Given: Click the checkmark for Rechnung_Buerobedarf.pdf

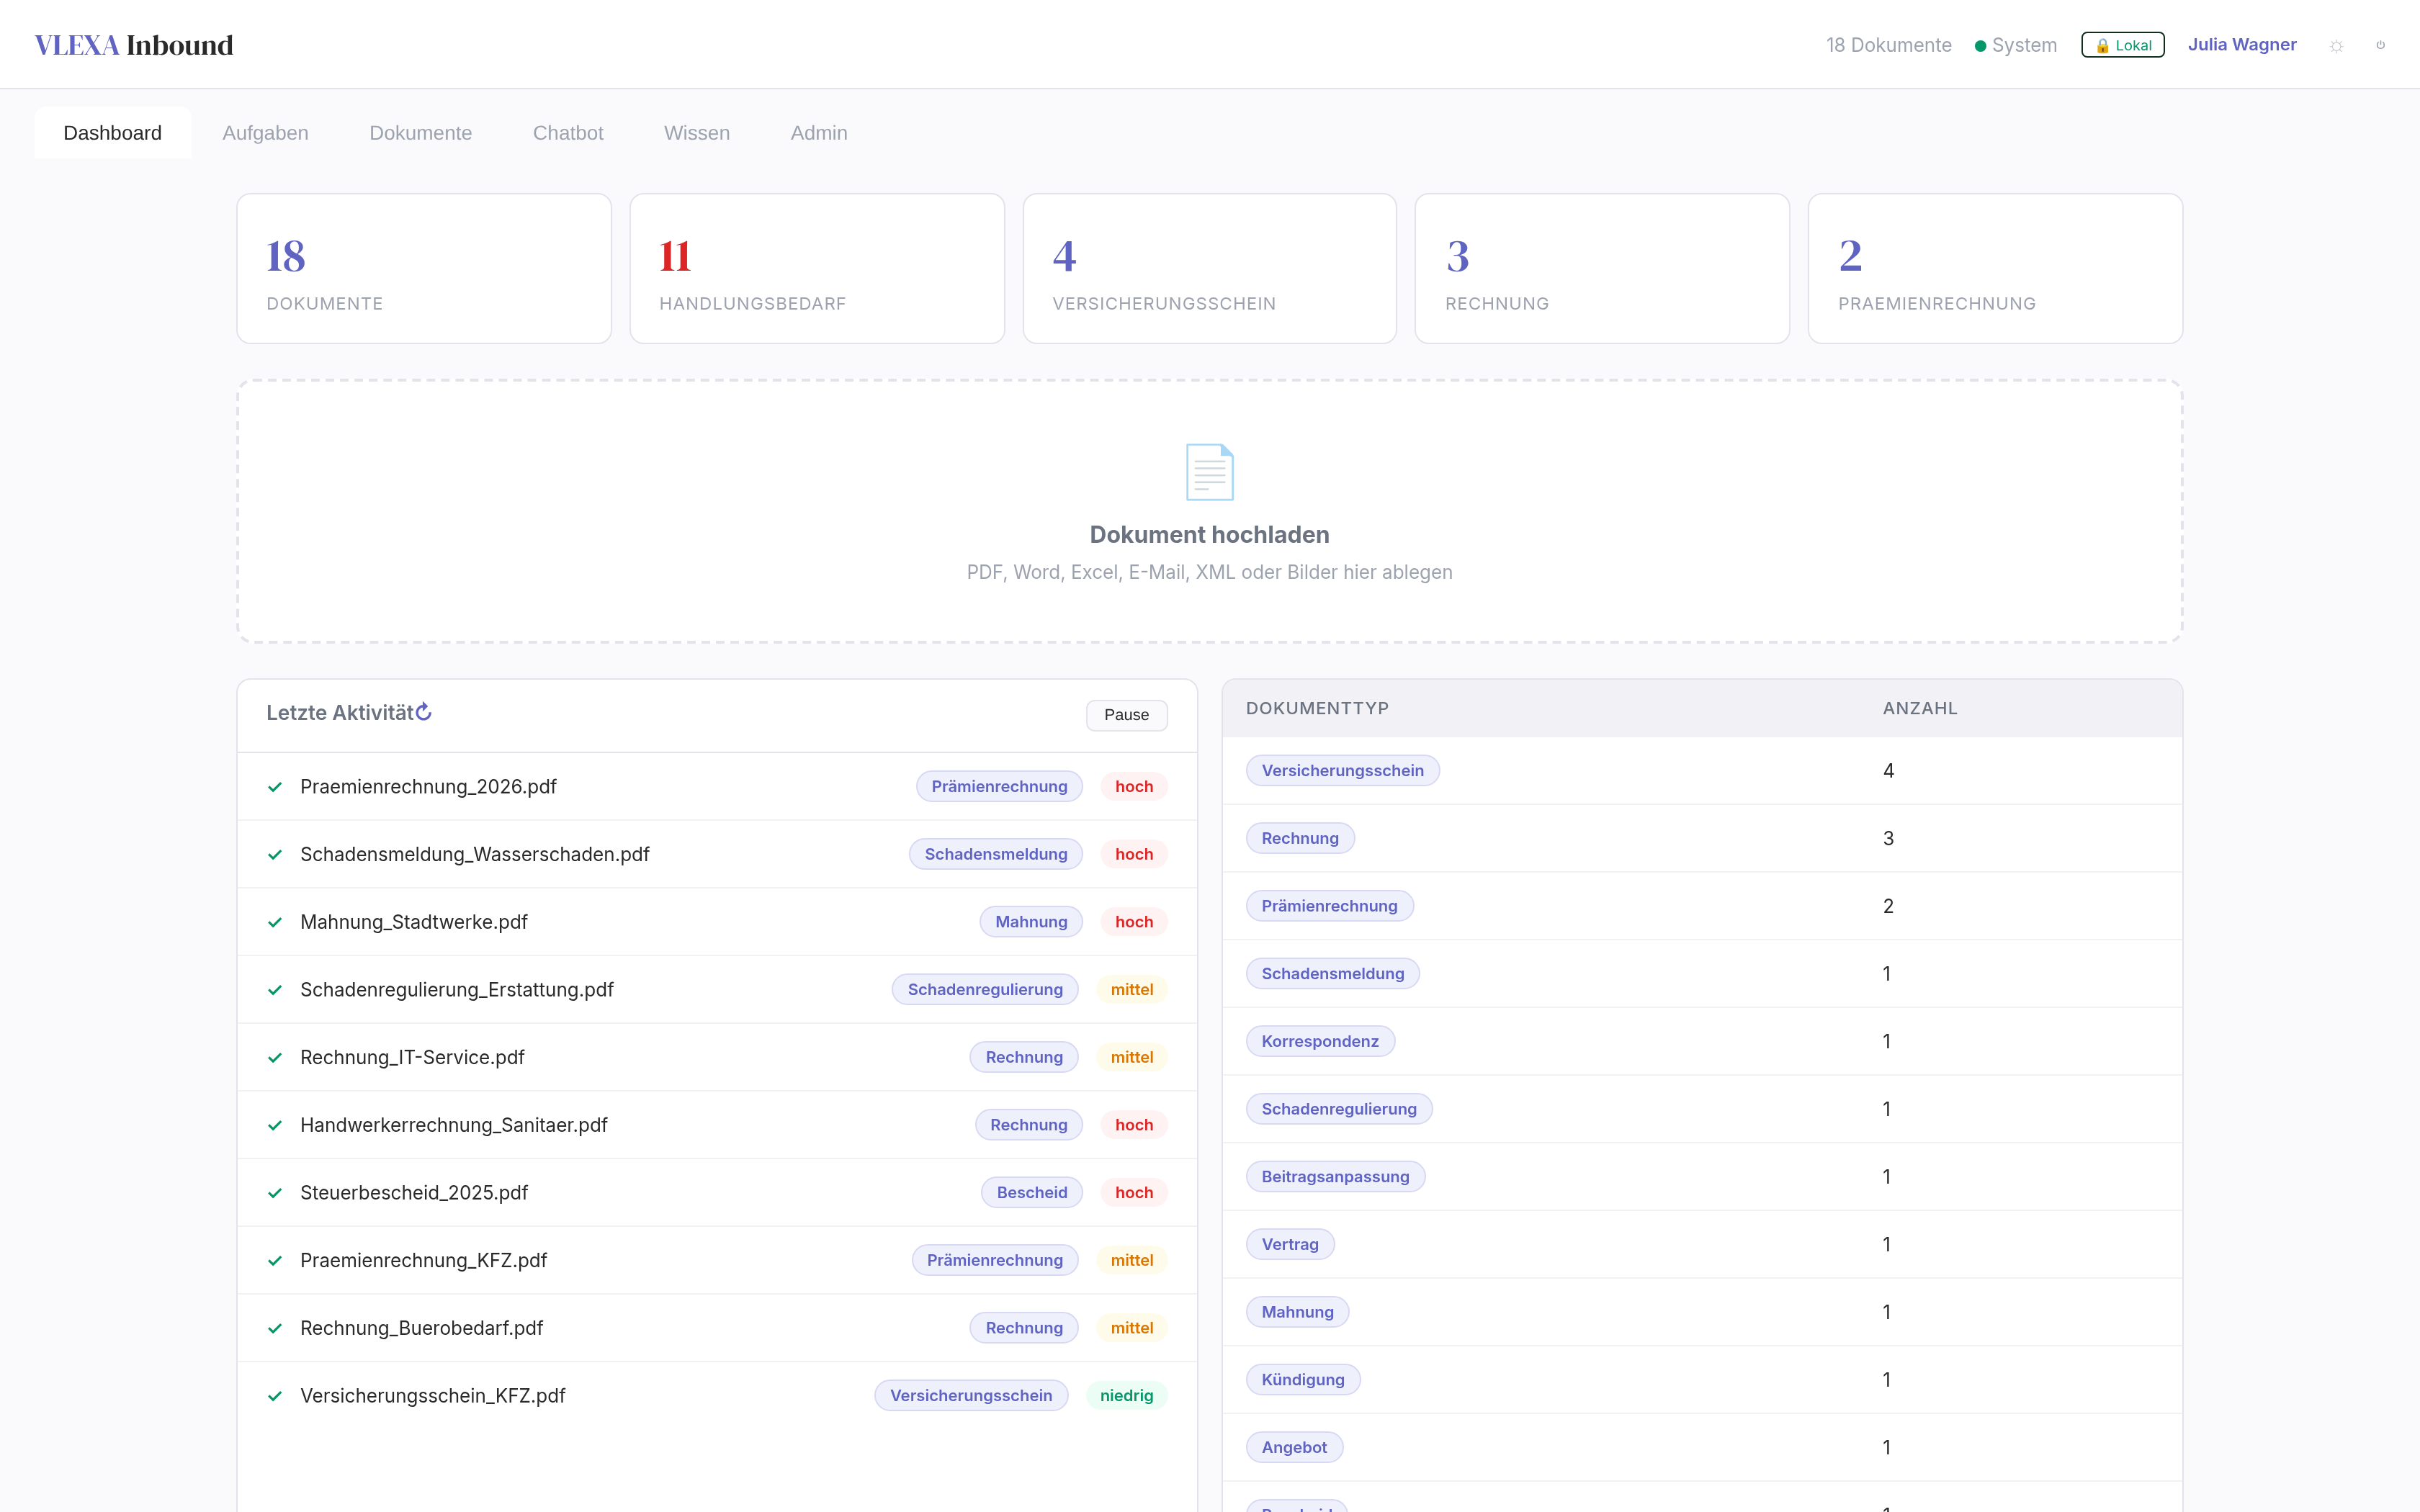Looking at the screenshot, I should click(275, 1328).
